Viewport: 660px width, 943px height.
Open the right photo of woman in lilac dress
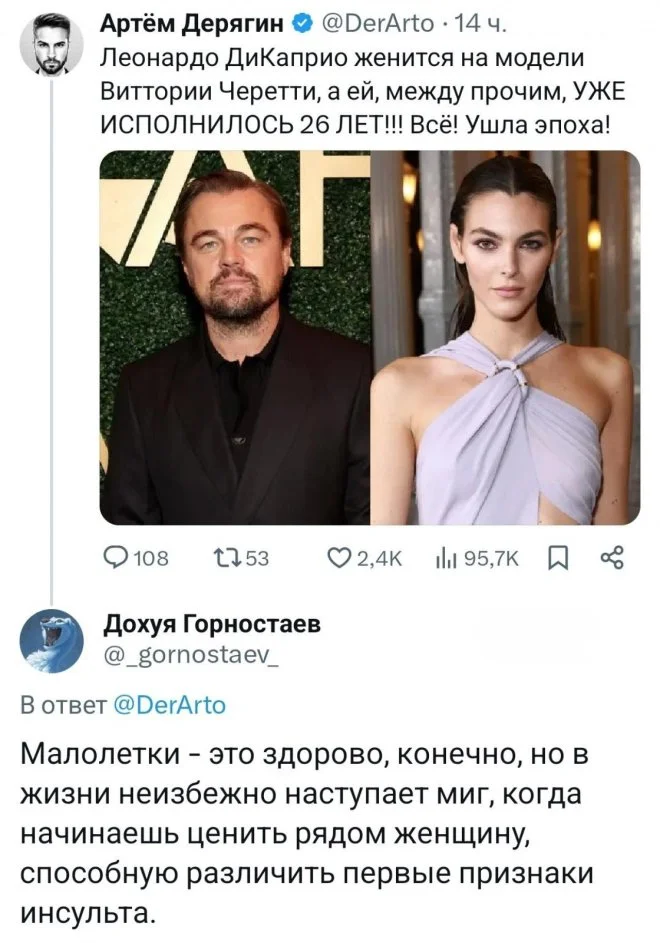coord(506,337)
